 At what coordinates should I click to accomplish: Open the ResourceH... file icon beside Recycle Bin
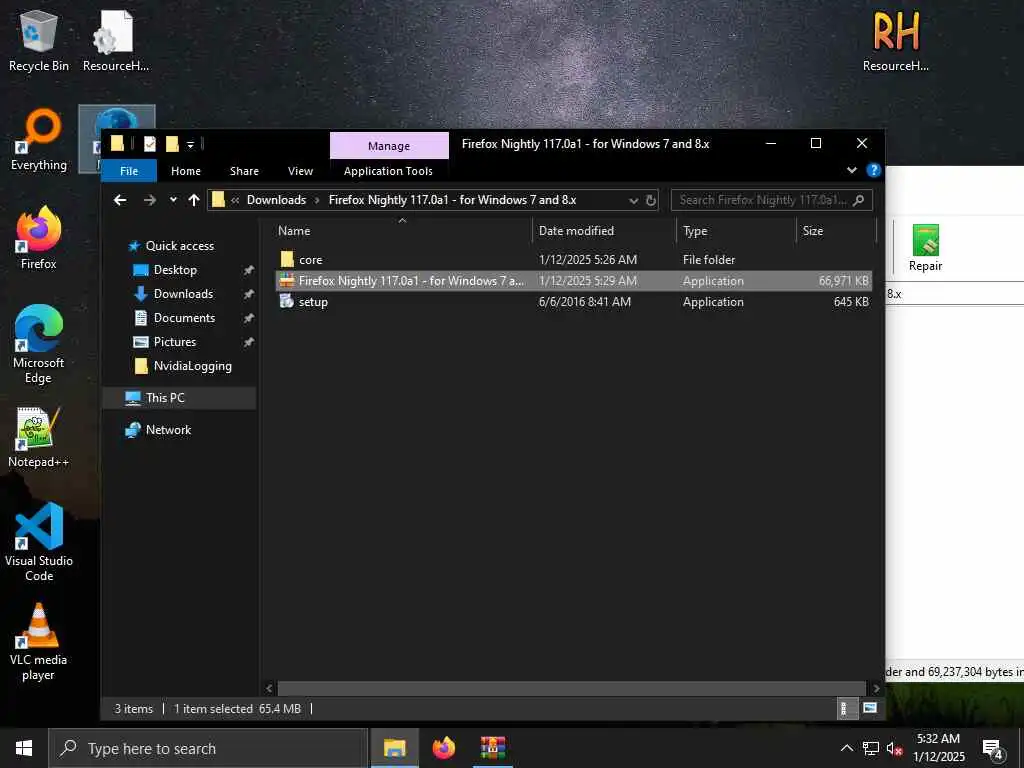click(x=116, y=40)
